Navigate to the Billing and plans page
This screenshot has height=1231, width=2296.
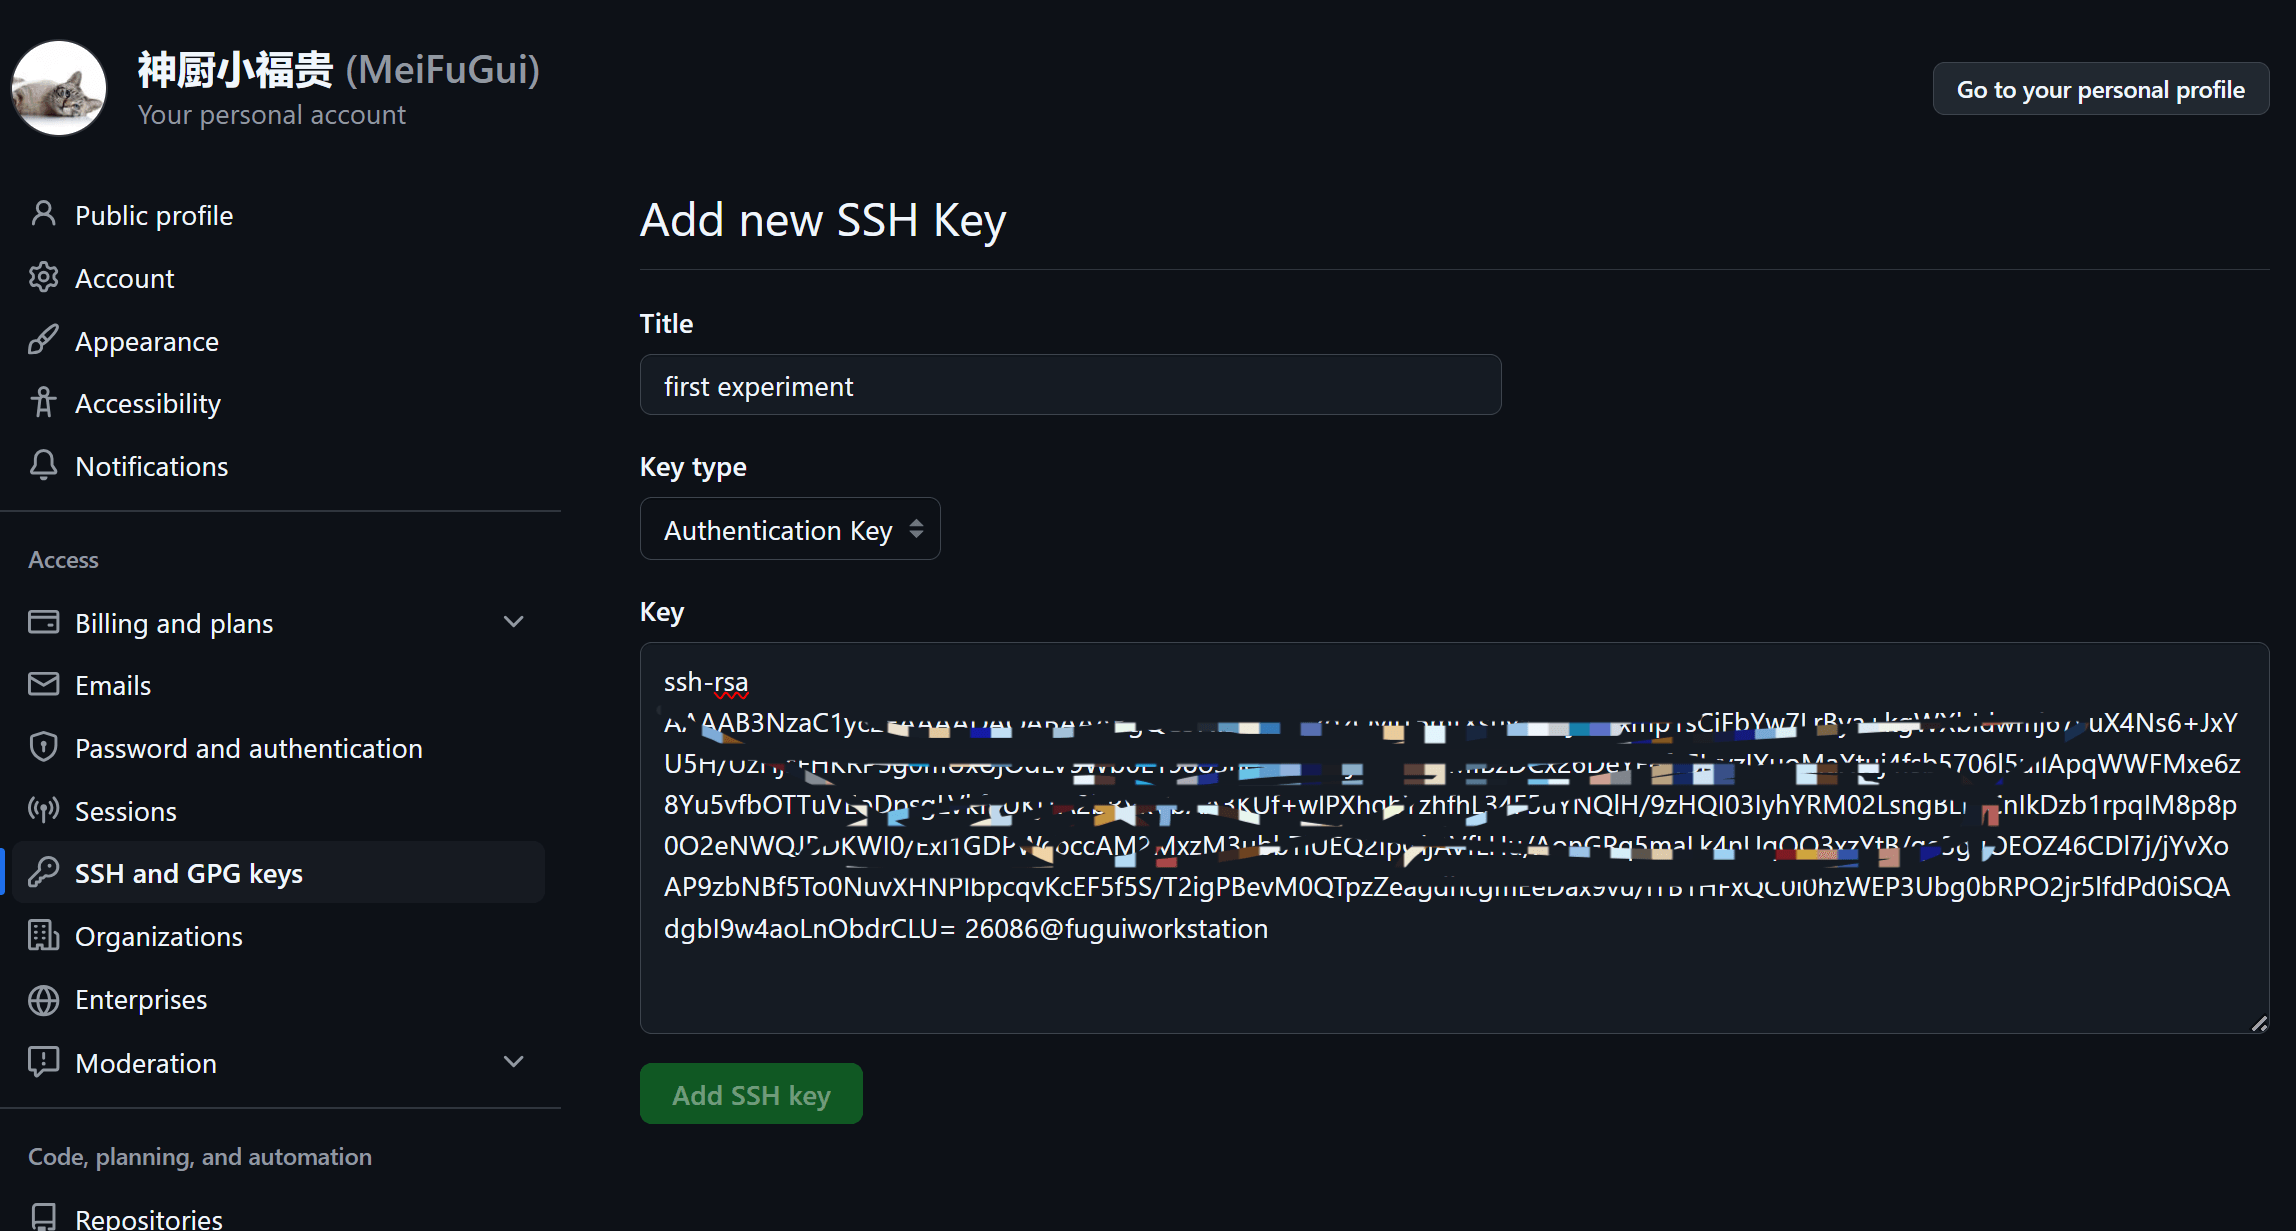pos(173,622)
